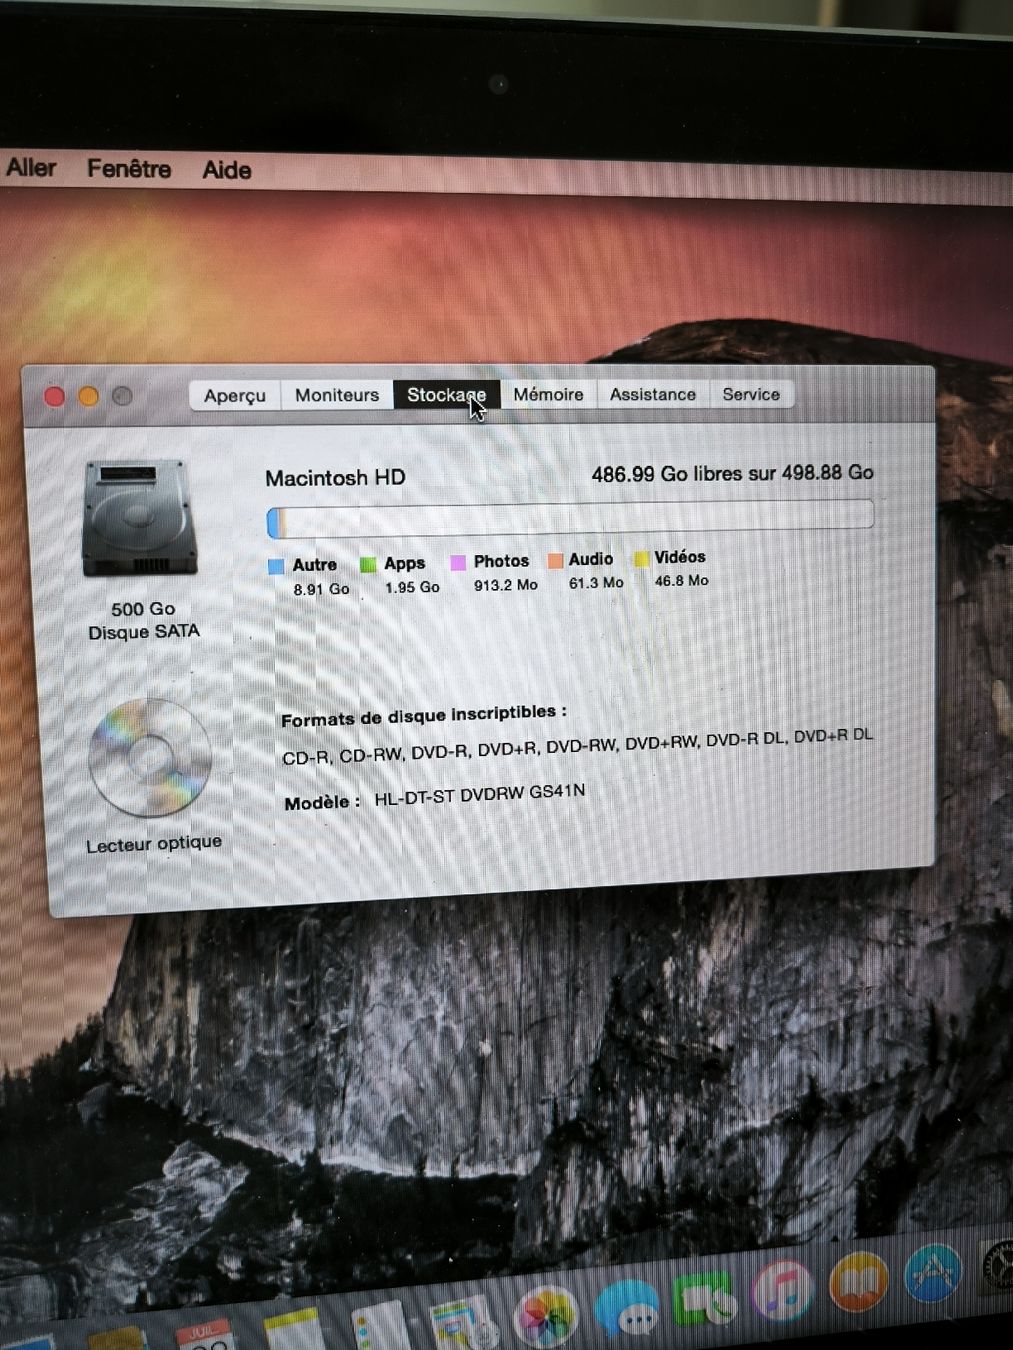Close the window with the red button
The image size is (1013, 1350).
click(55, 397)
